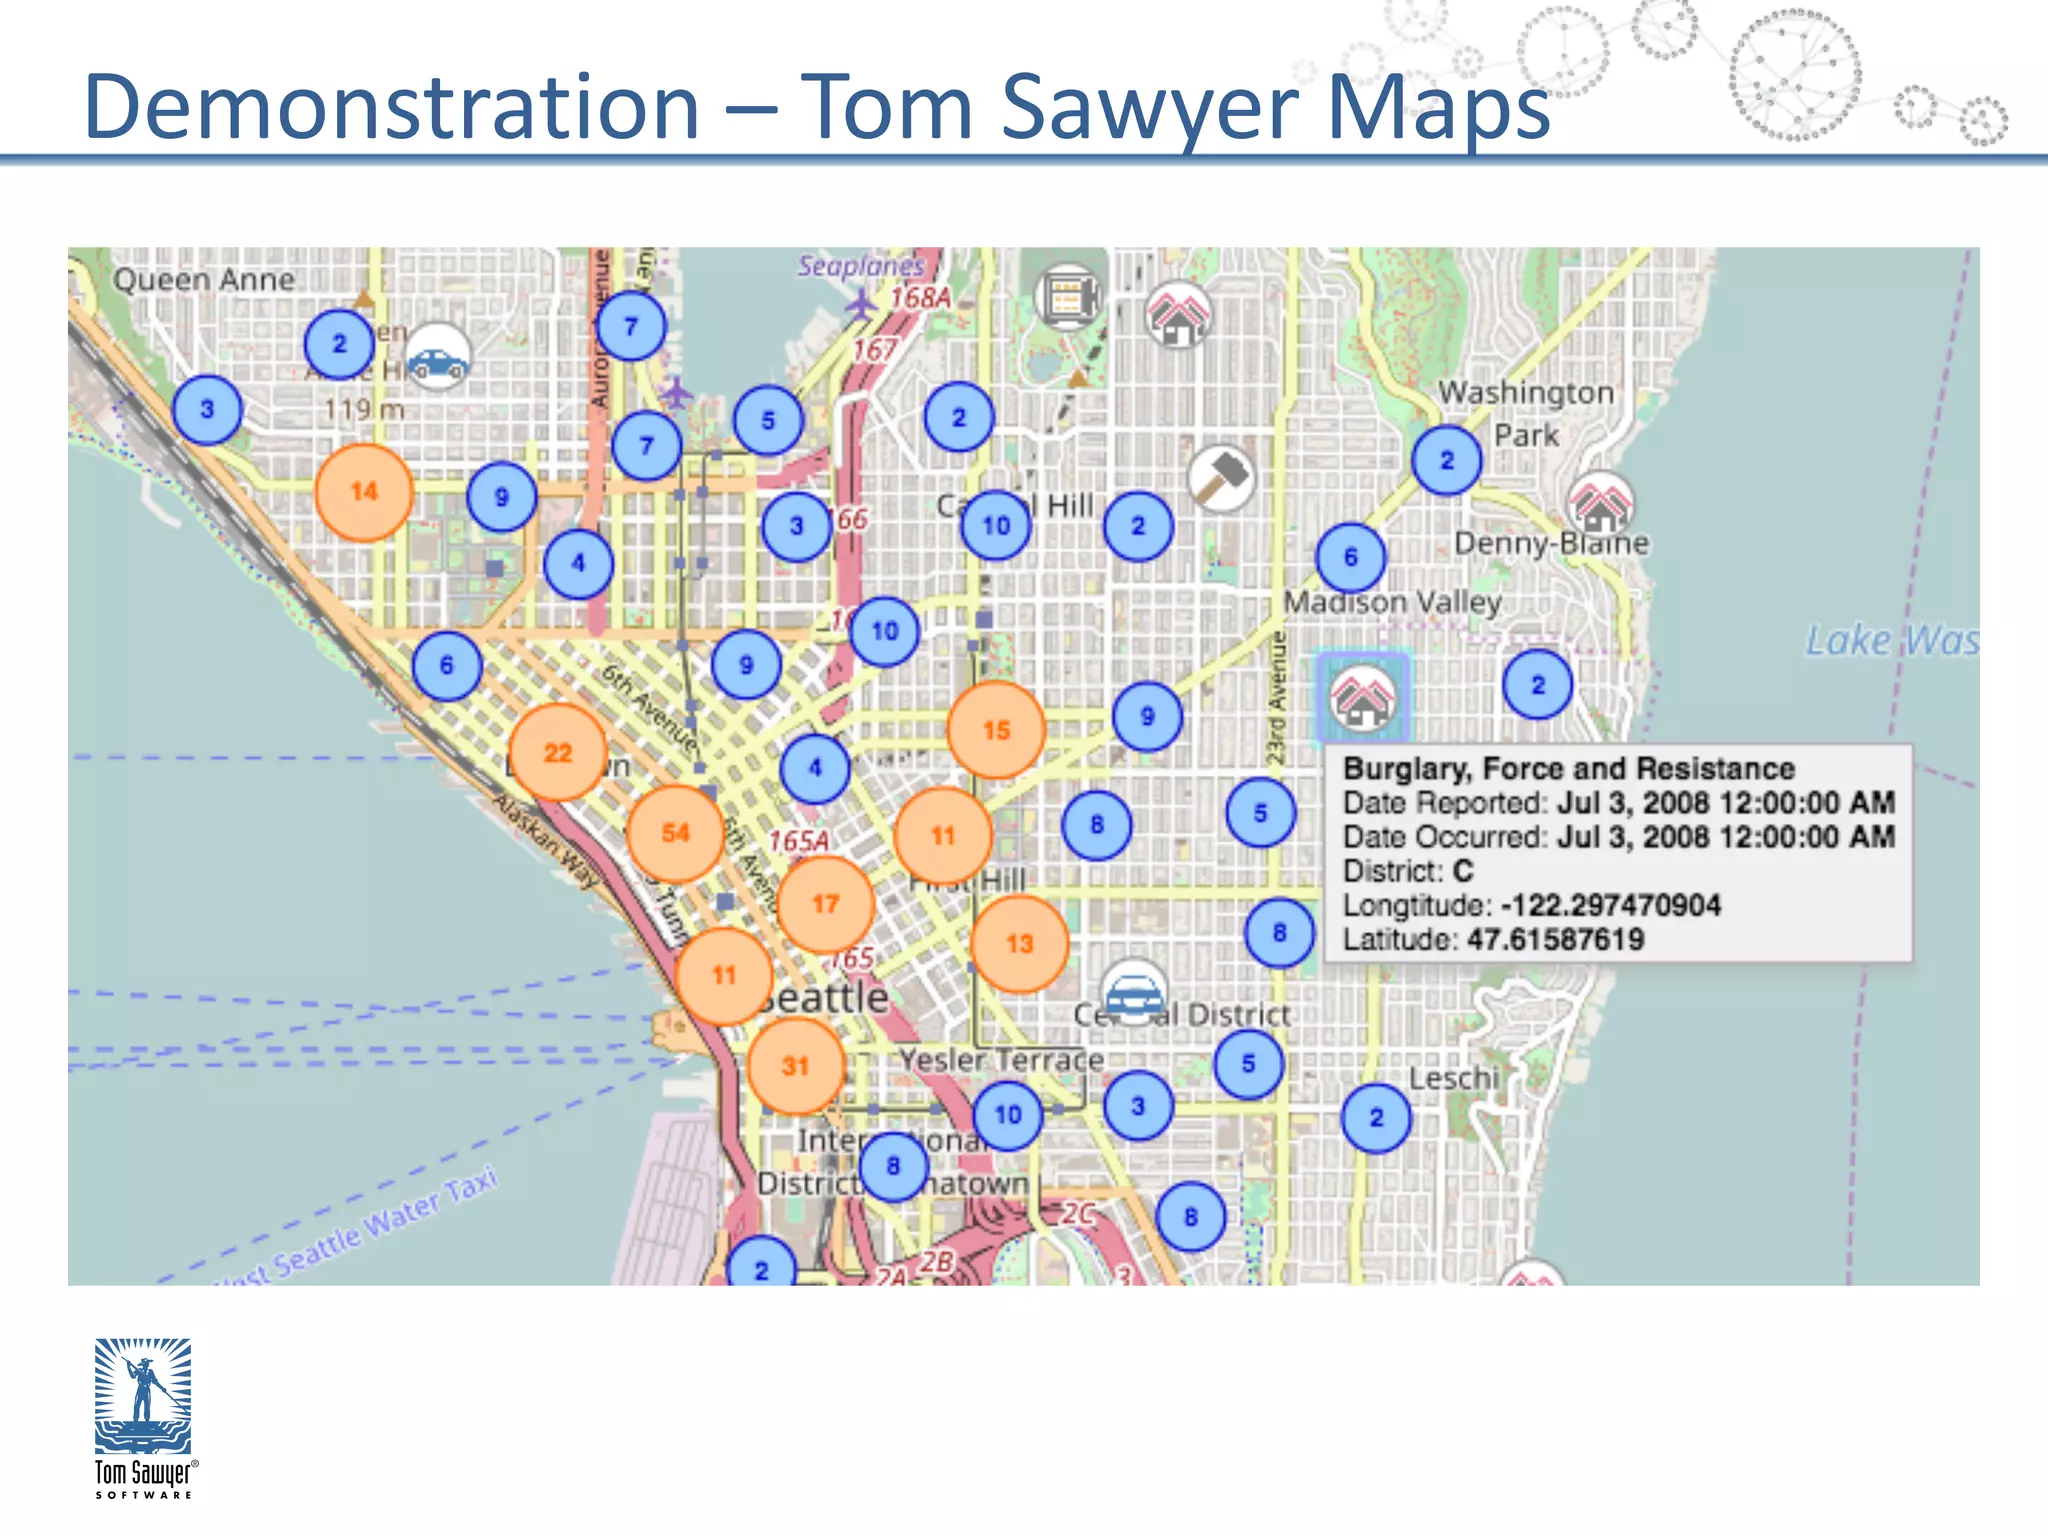This screenshot has width=2048, height=1536.
Task: Click blue cluster 9 right of cluster 14
Action: click(502, 497)
